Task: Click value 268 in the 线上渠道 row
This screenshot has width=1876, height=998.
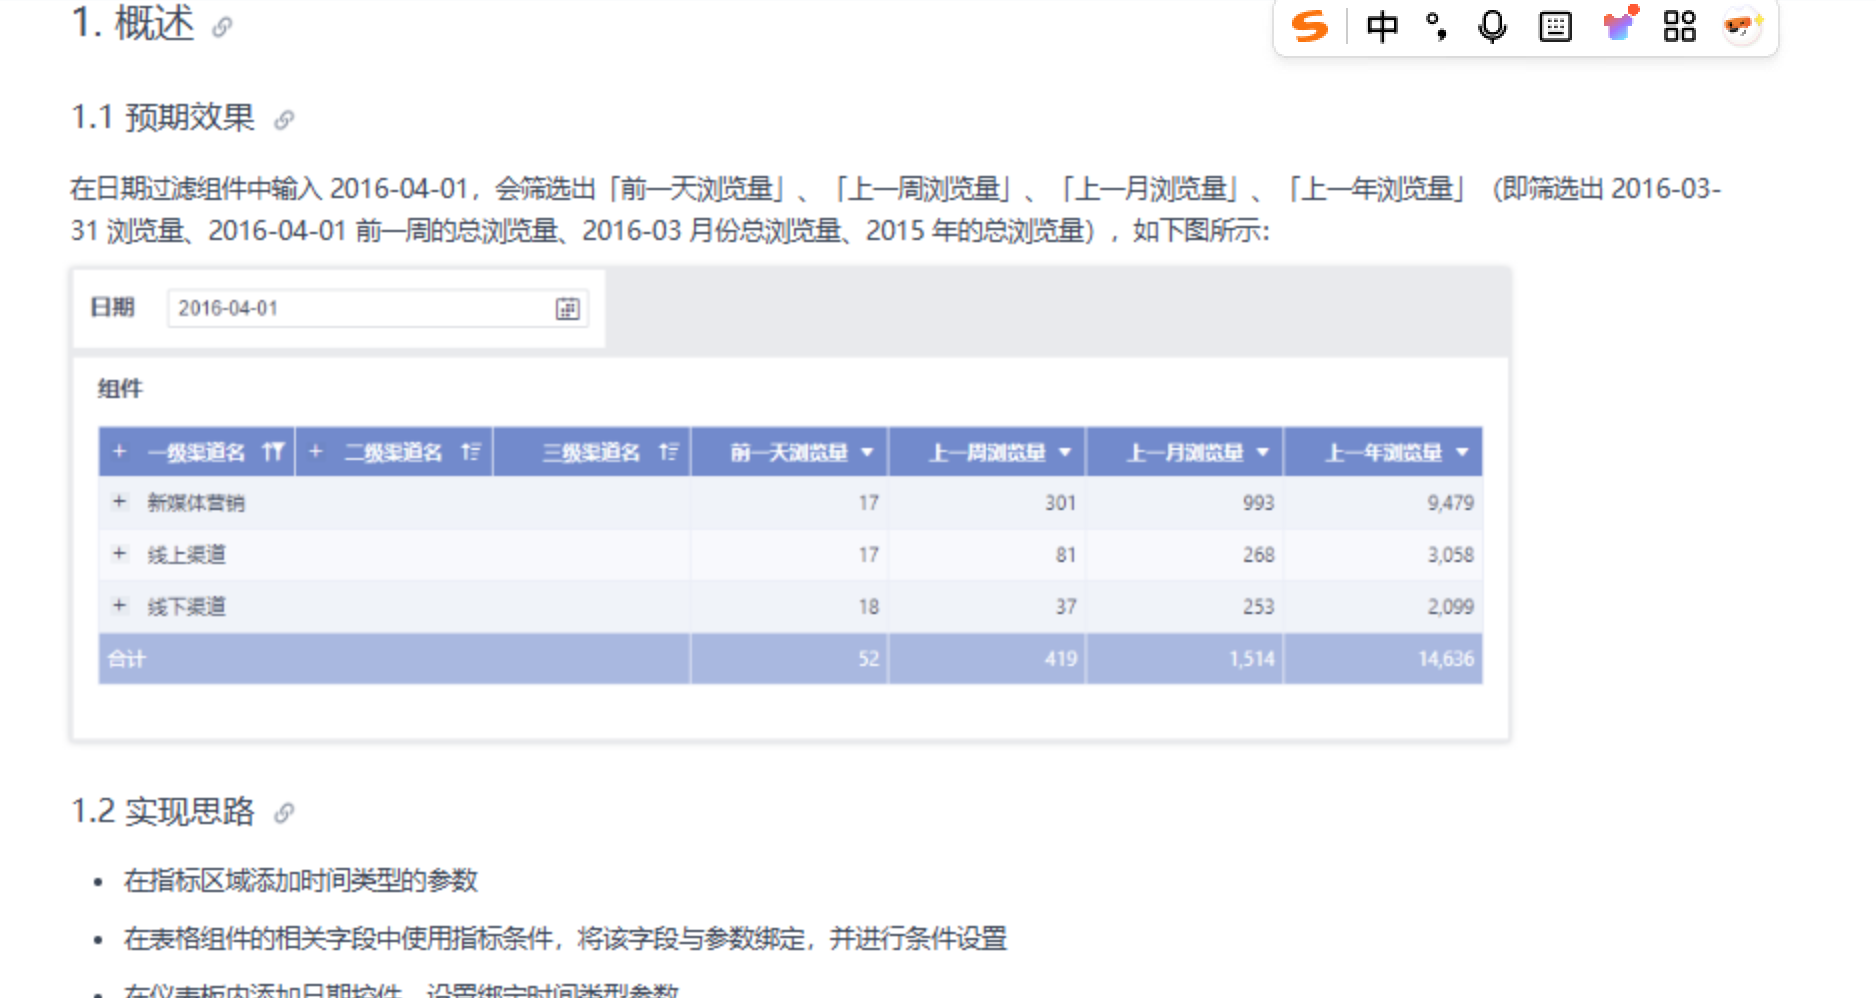Action: (1258, 555)
